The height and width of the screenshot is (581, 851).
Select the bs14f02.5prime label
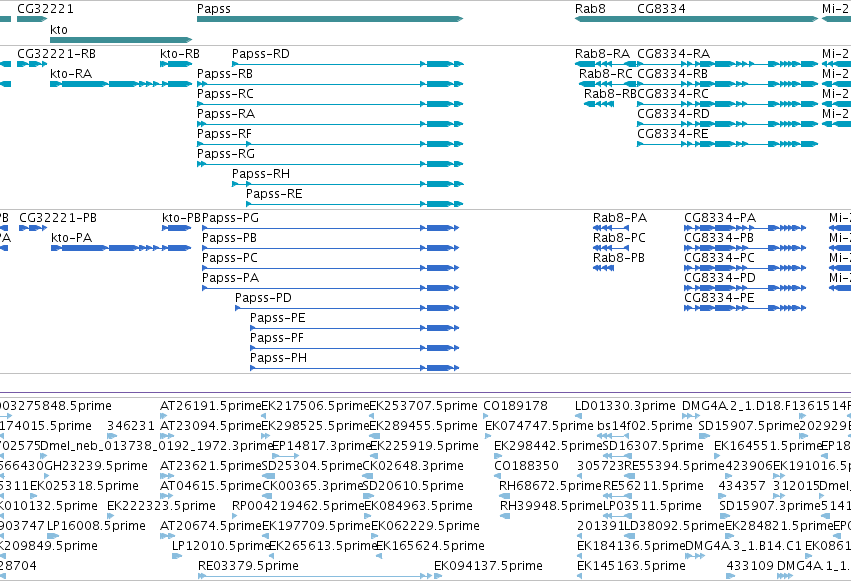click(x=645, y=426)
